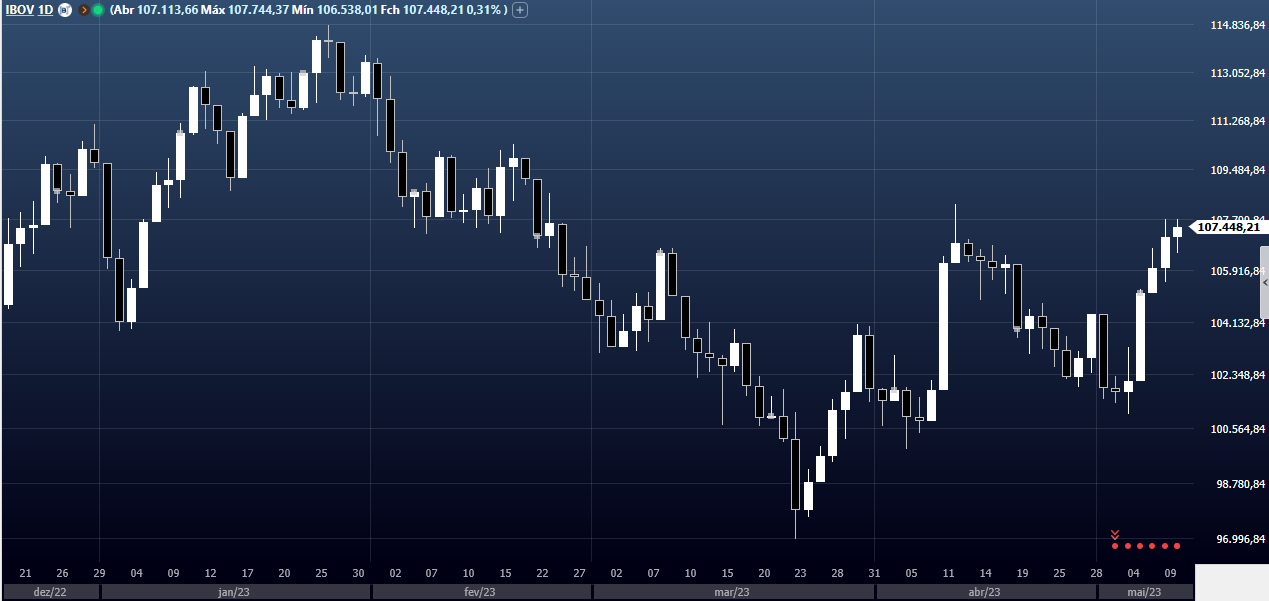Click the 114.836,84 price axis label
This screenshot has width=1269, height=601.
click(x=1231, y=25)
